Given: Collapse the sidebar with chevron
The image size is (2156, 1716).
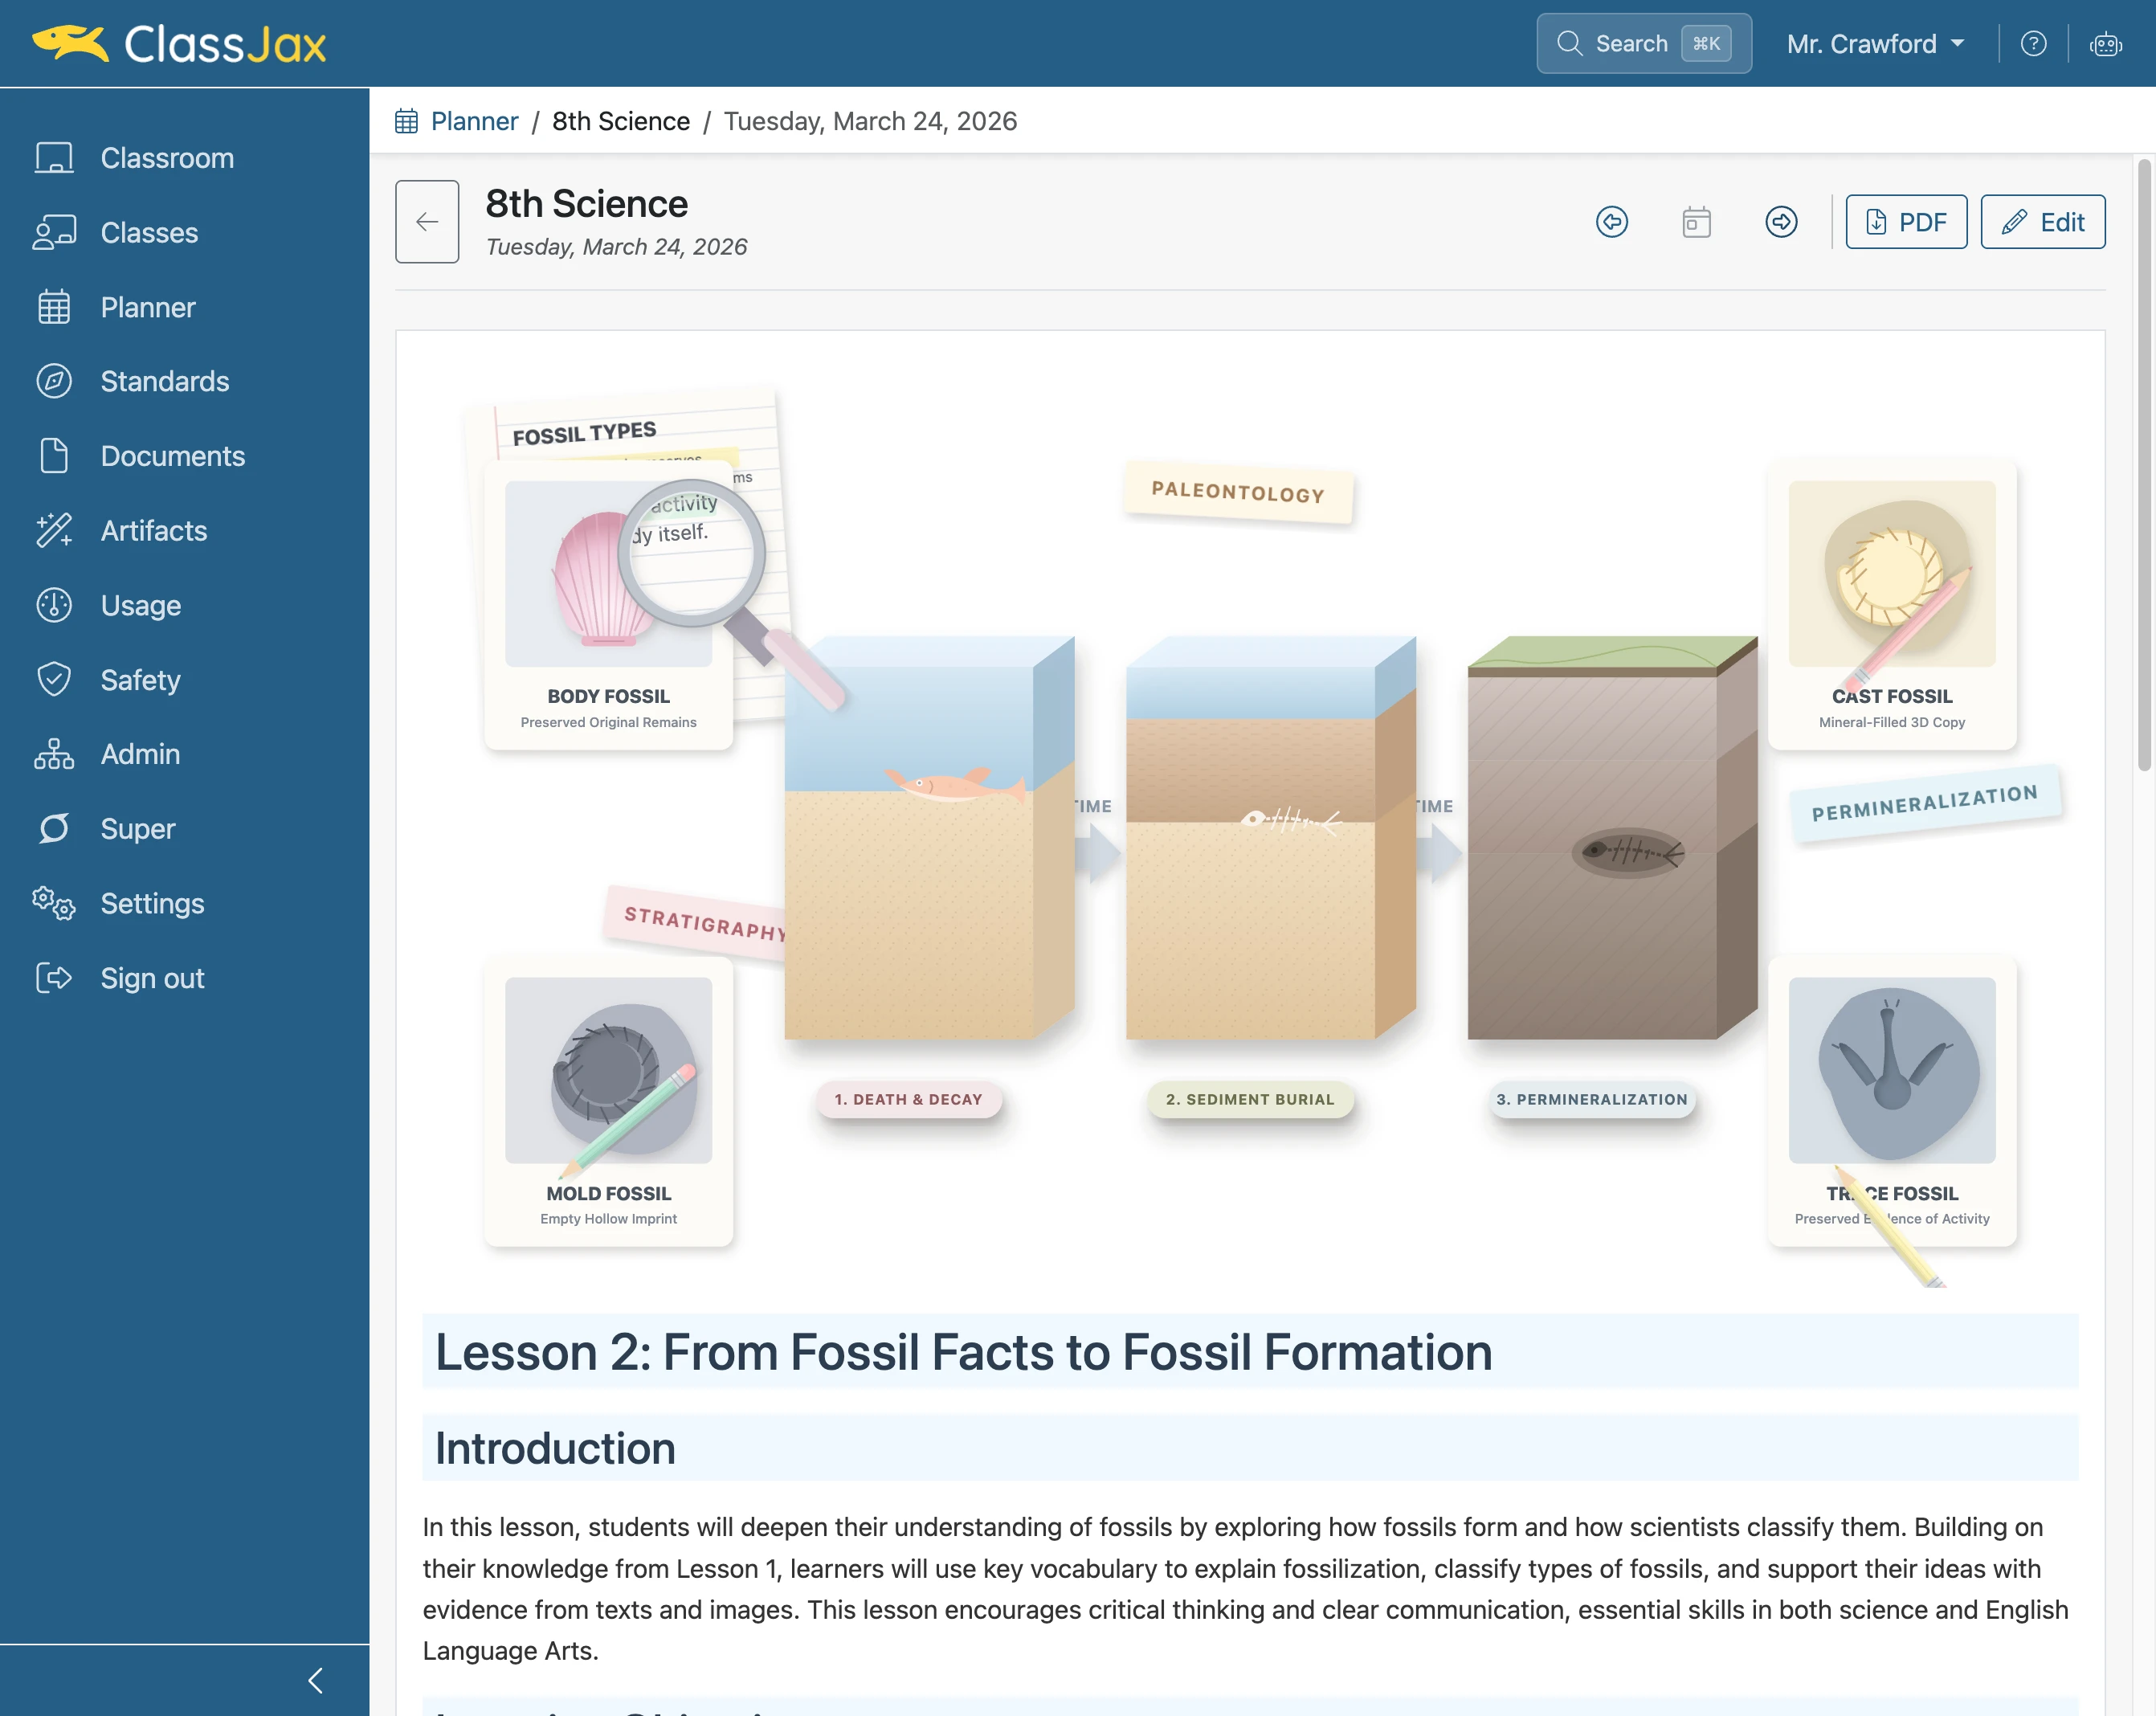Looking at the screenshot, I should (x=316, y=1680).
